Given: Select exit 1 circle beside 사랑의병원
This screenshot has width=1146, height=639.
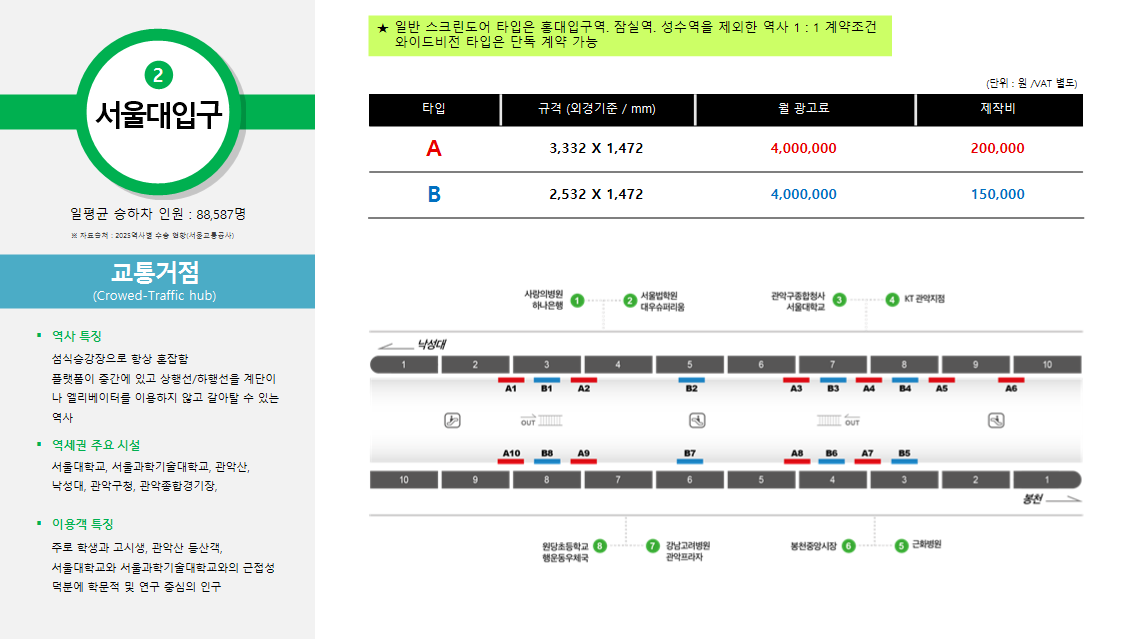Looking at the screenshot, I should (x=577, y=300).
